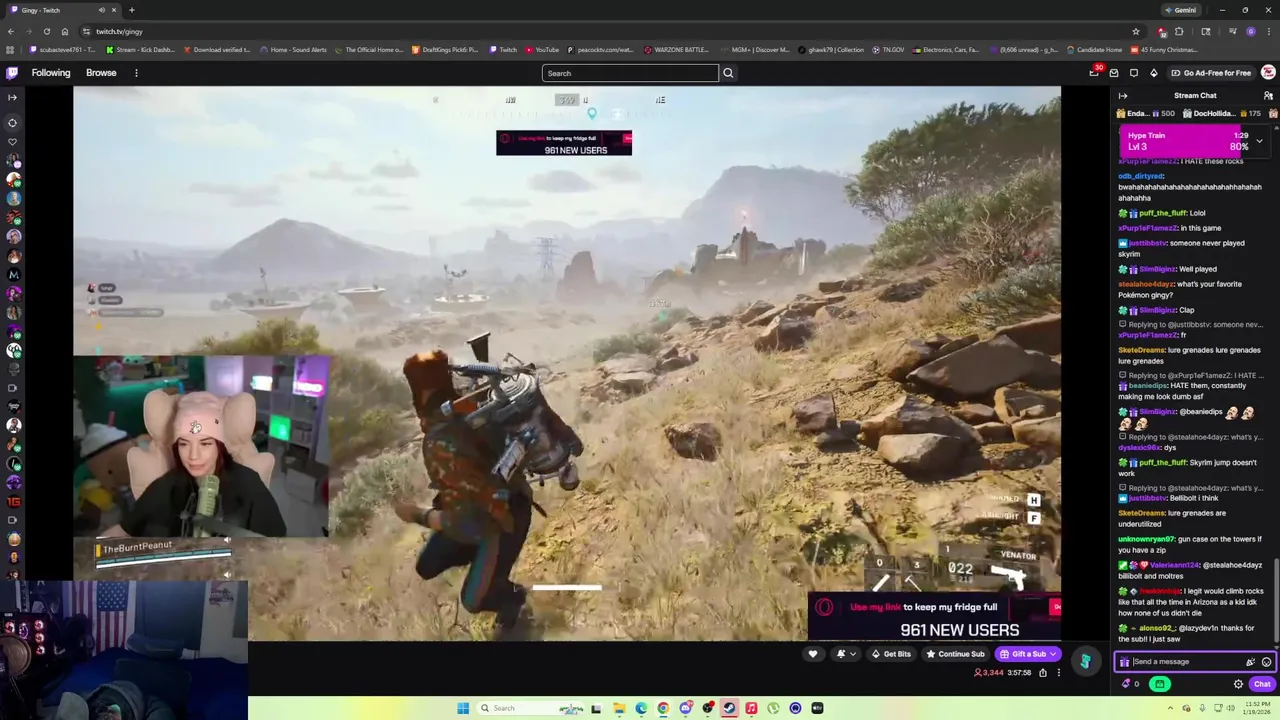Click the Continue Sub button
Screen dimensions: 1280x720
tap(955, 654)
